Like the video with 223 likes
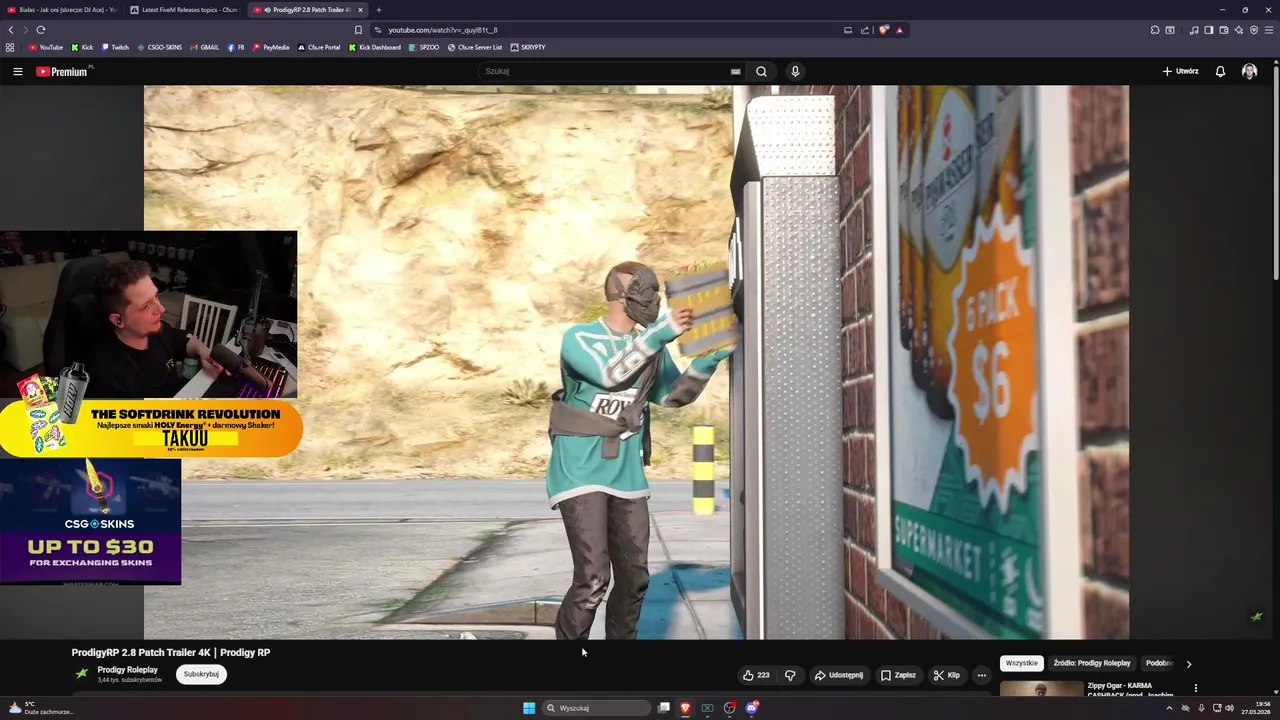The width and height of the screenshot is (1280, 720). (x=756, y=675)
